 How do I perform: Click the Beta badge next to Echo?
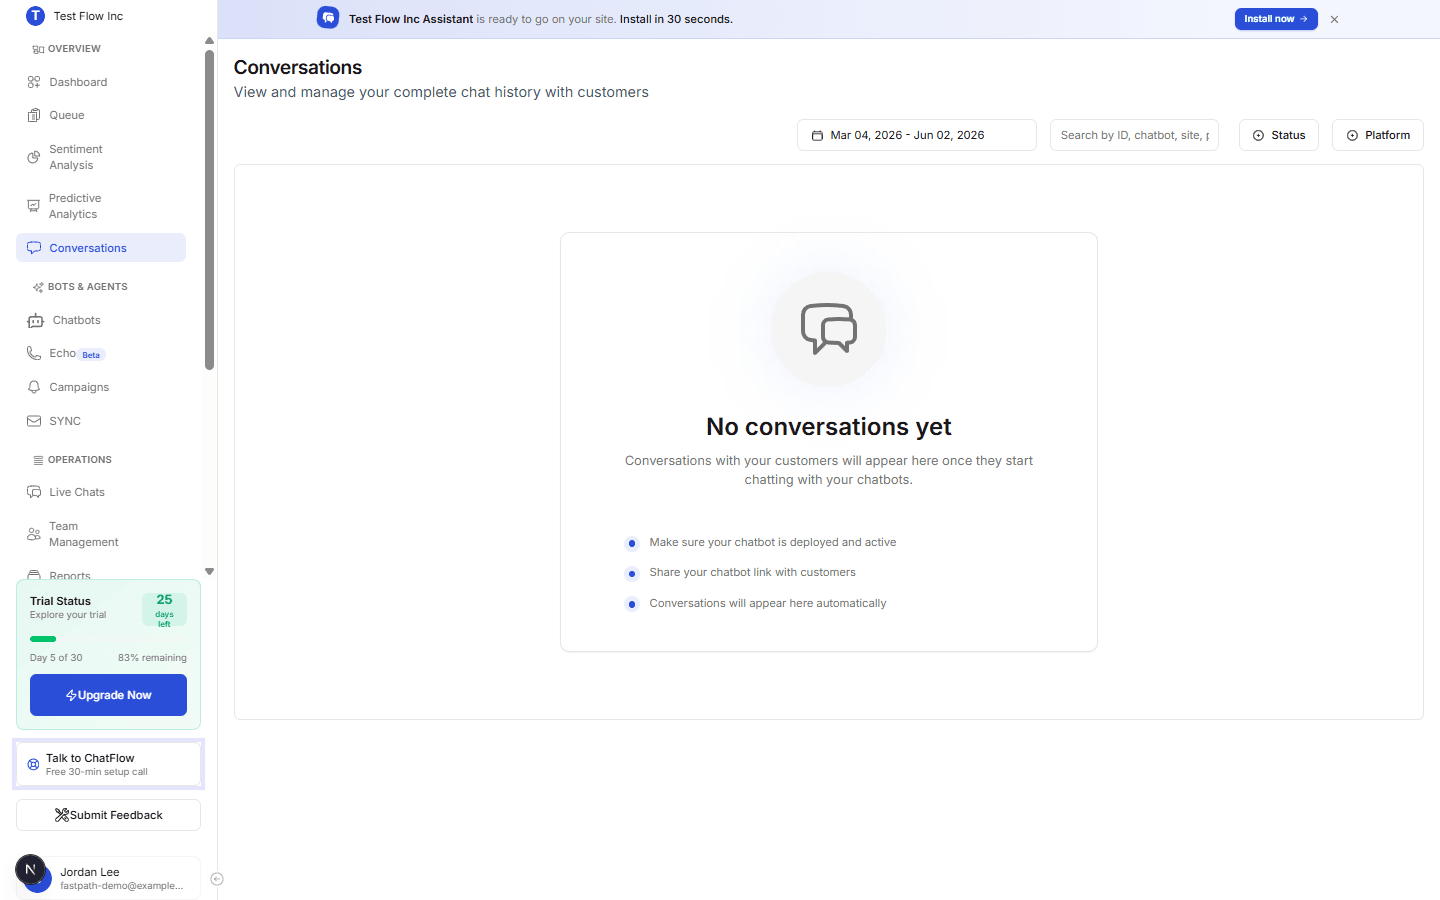point(91,355)
